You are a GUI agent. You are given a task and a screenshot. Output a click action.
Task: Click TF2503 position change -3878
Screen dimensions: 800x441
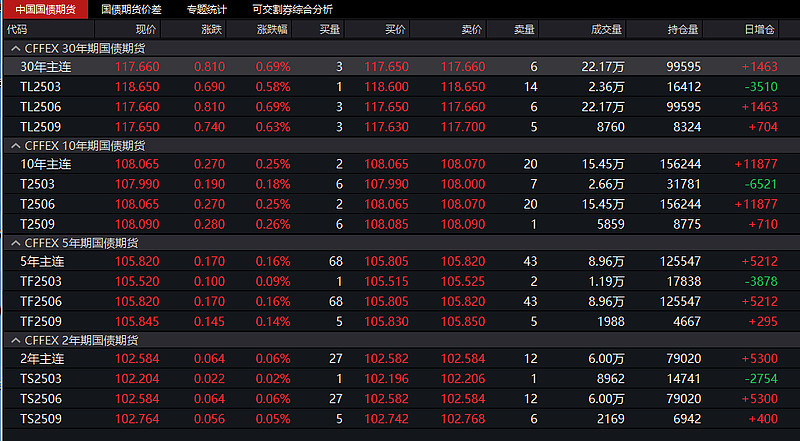click(761, 281)
